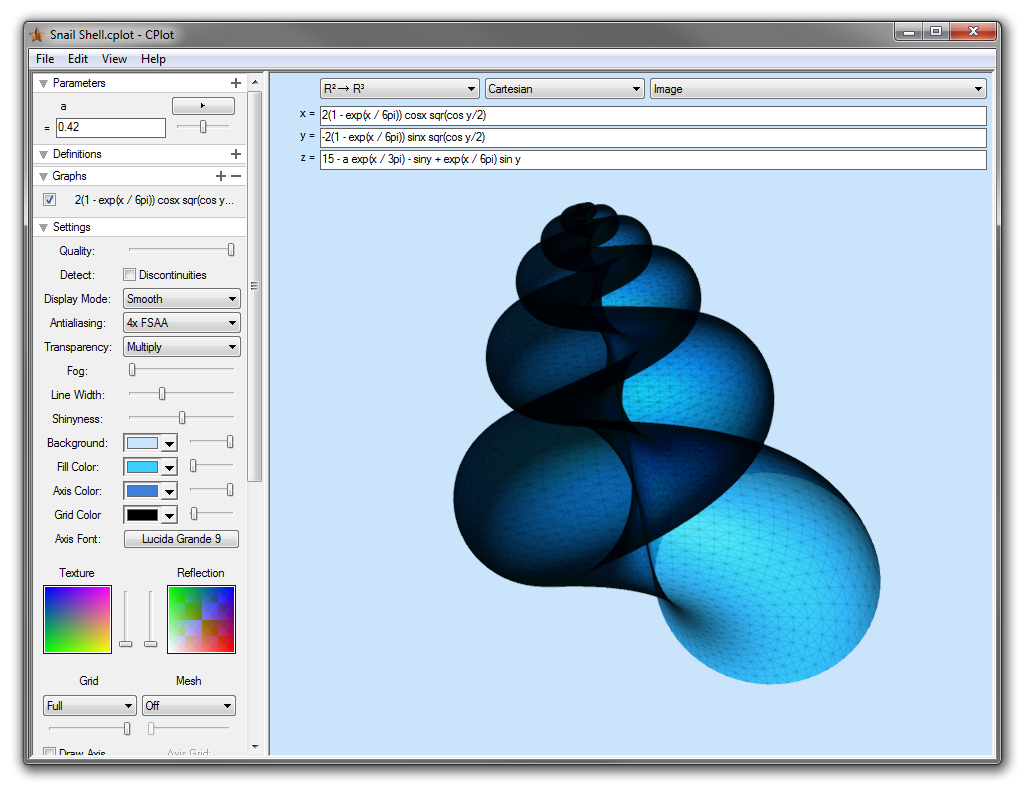Open the Display Mode dropdown
Screen dimensions: 1031x790
click(x=181, y=299)
